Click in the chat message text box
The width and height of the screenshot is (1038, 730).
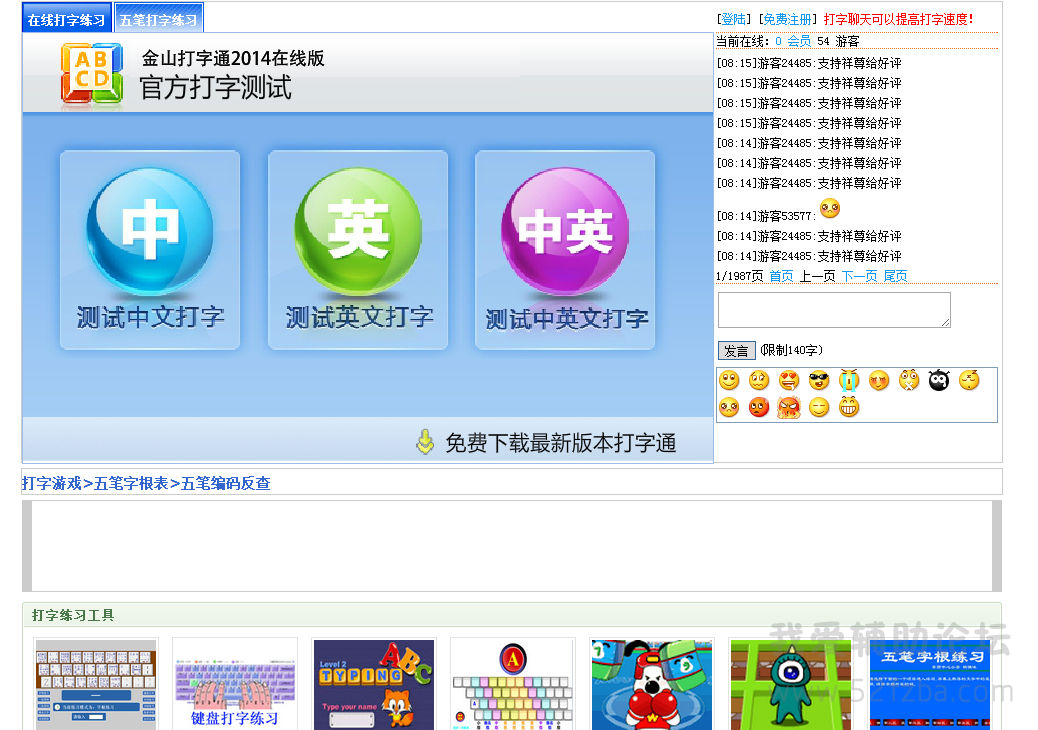(834, 310)
